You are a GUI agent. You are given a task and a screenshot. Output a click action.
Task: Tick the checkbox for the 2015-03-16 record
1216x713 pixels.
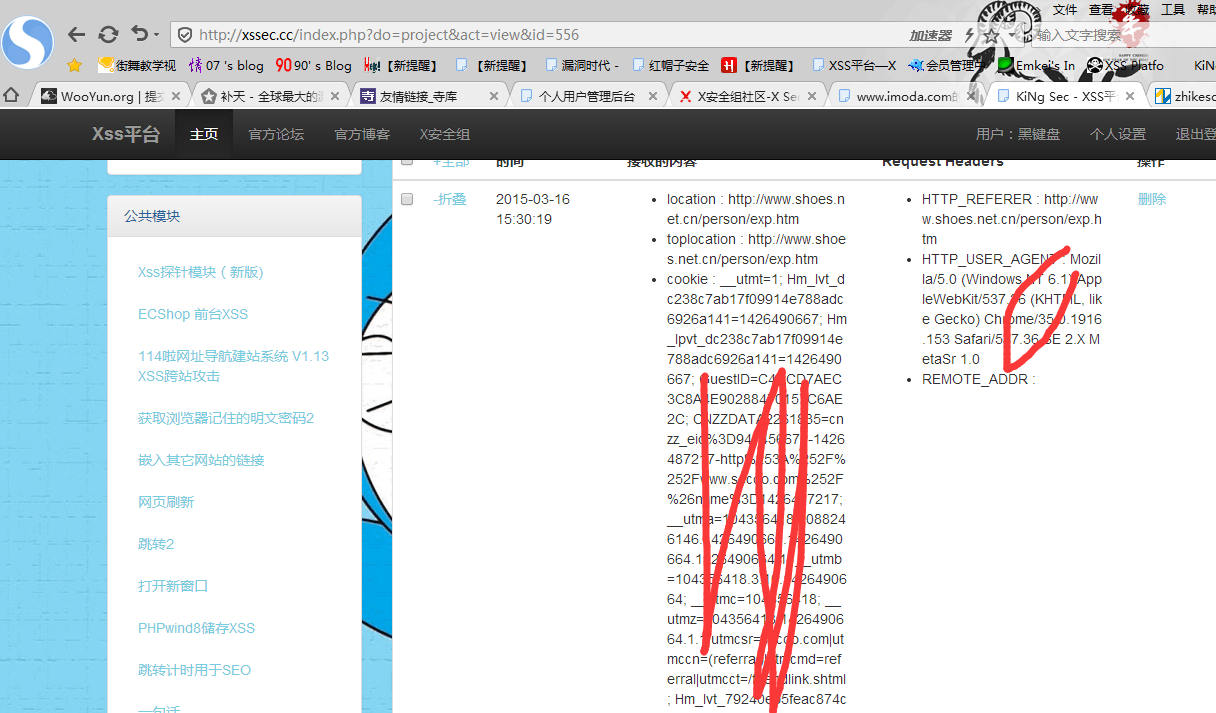[x=407, y=199]
